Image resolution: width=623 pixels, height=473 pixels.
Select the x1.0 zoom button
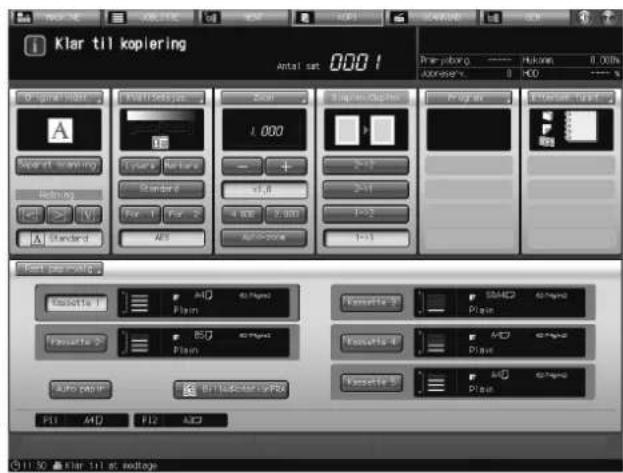pos(264,190)
